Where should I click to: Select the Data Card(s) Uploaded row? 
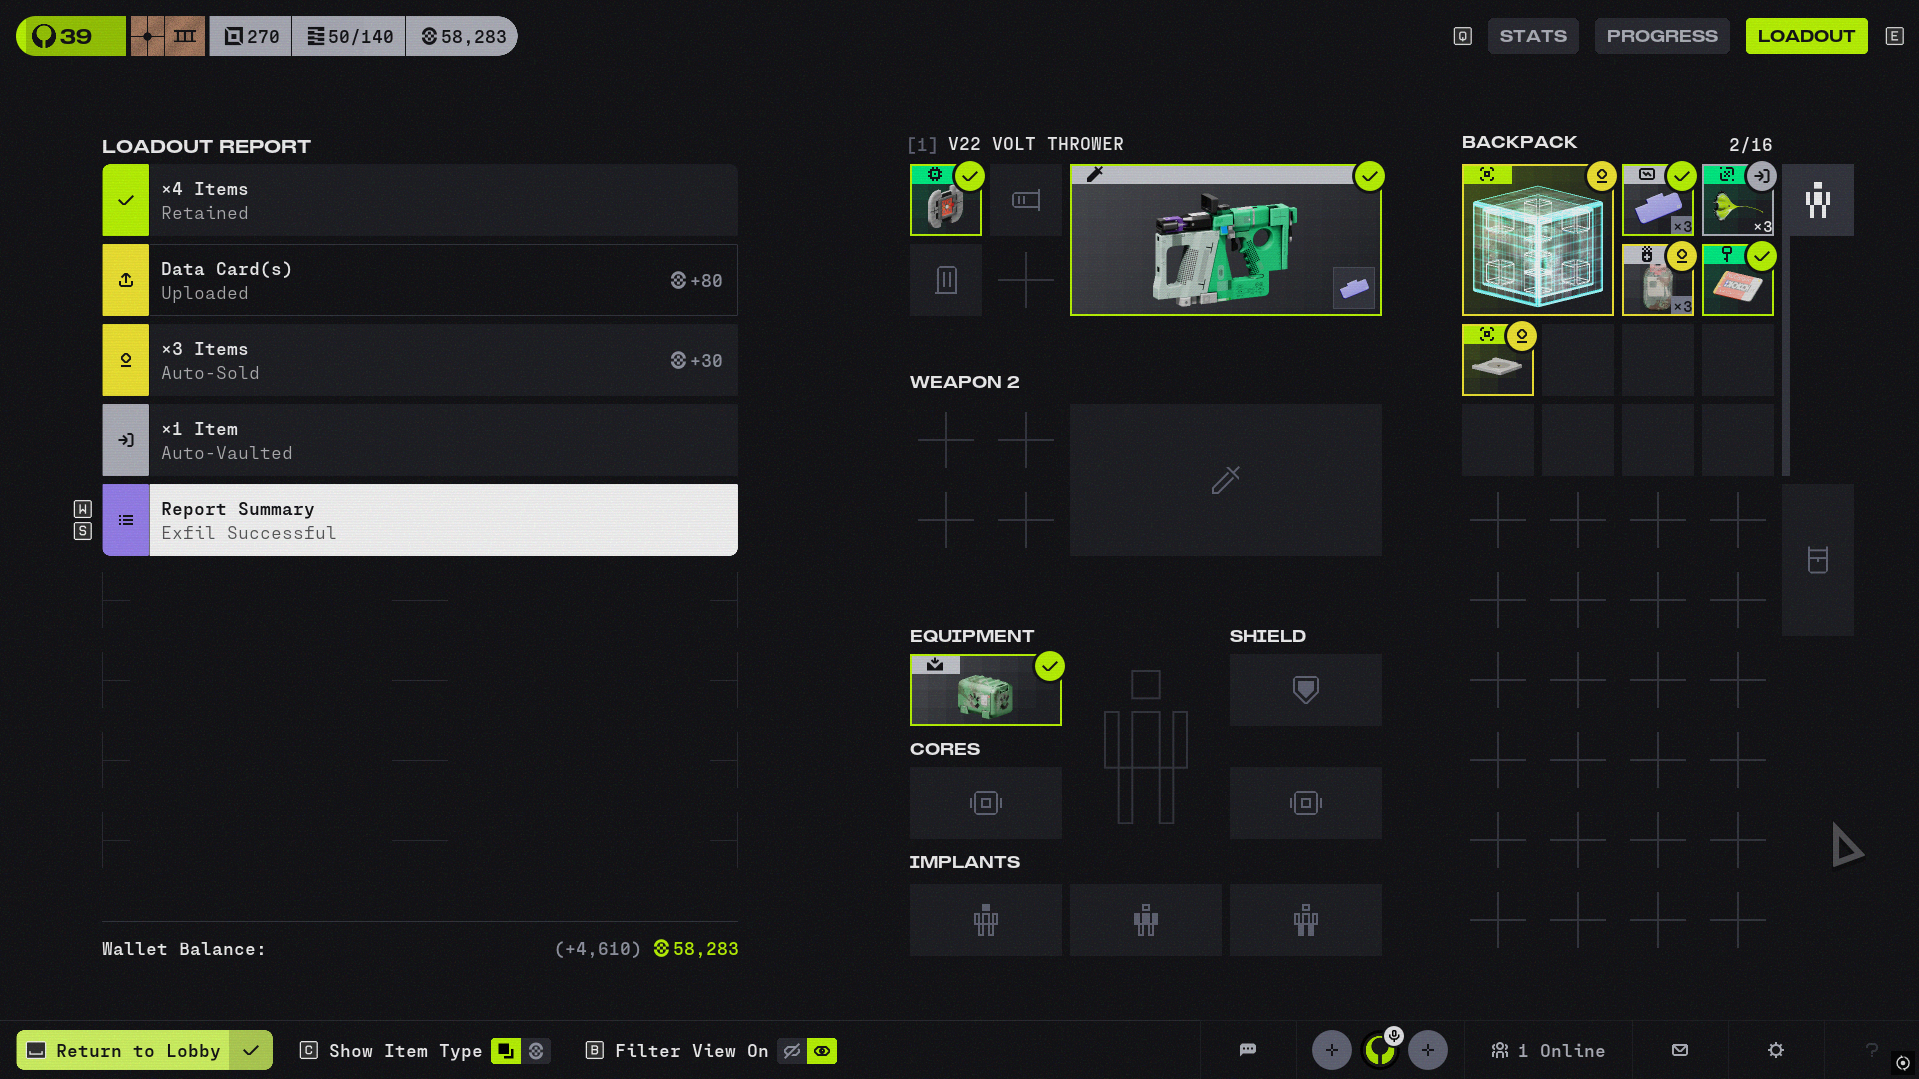point(420,280)
